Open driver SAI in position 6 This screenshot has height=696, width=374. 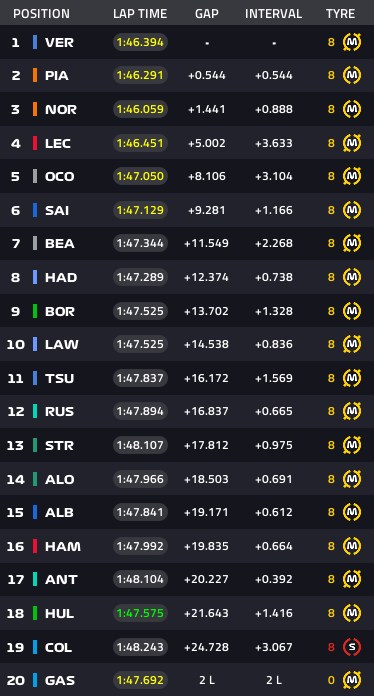[x=57, y=210]
